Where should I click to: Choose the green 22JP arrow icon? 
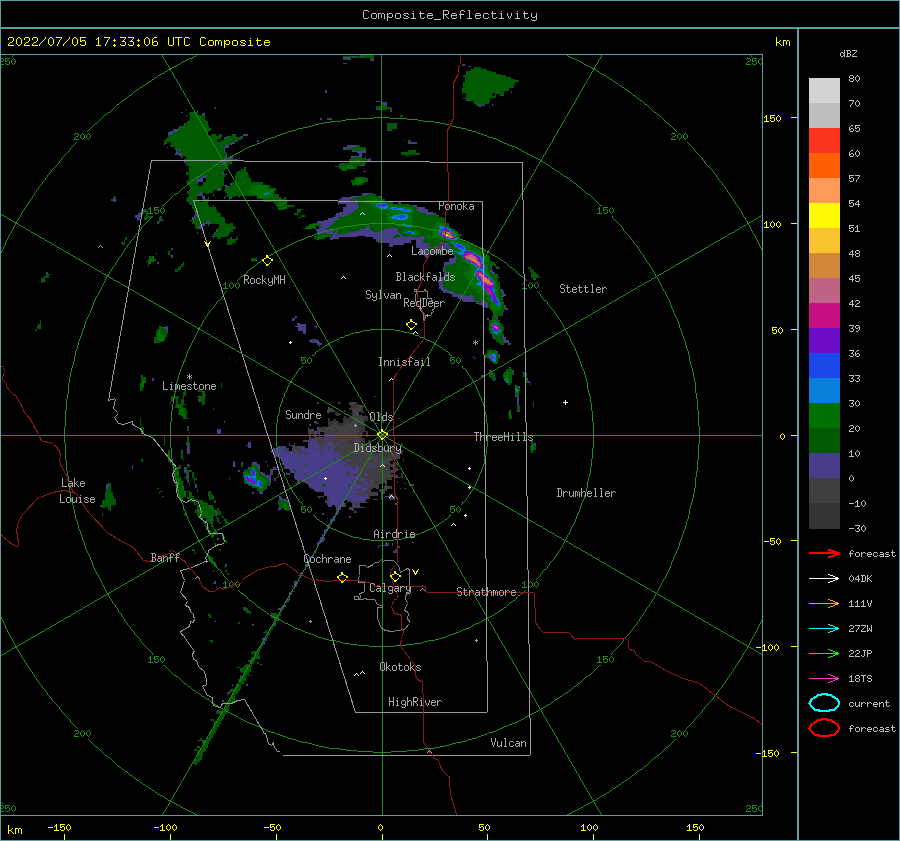tap(824, 653)
